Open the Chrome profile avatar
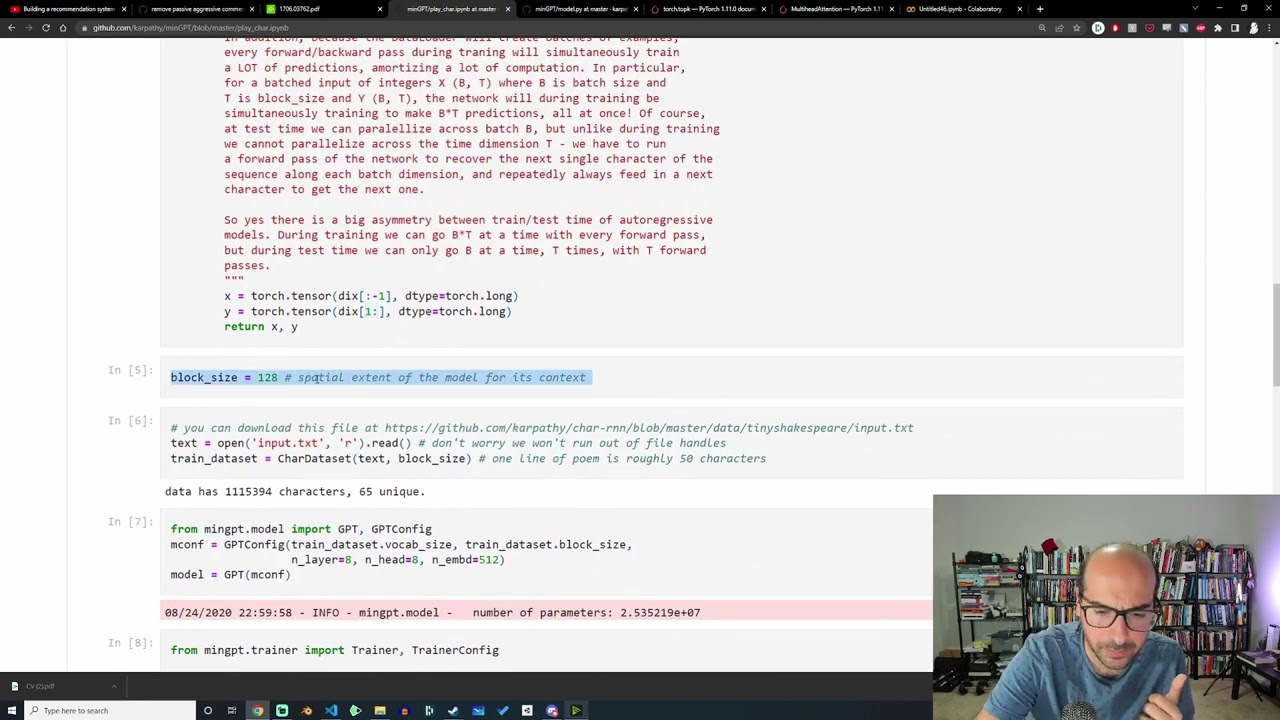 click(x=1253, y=28)
